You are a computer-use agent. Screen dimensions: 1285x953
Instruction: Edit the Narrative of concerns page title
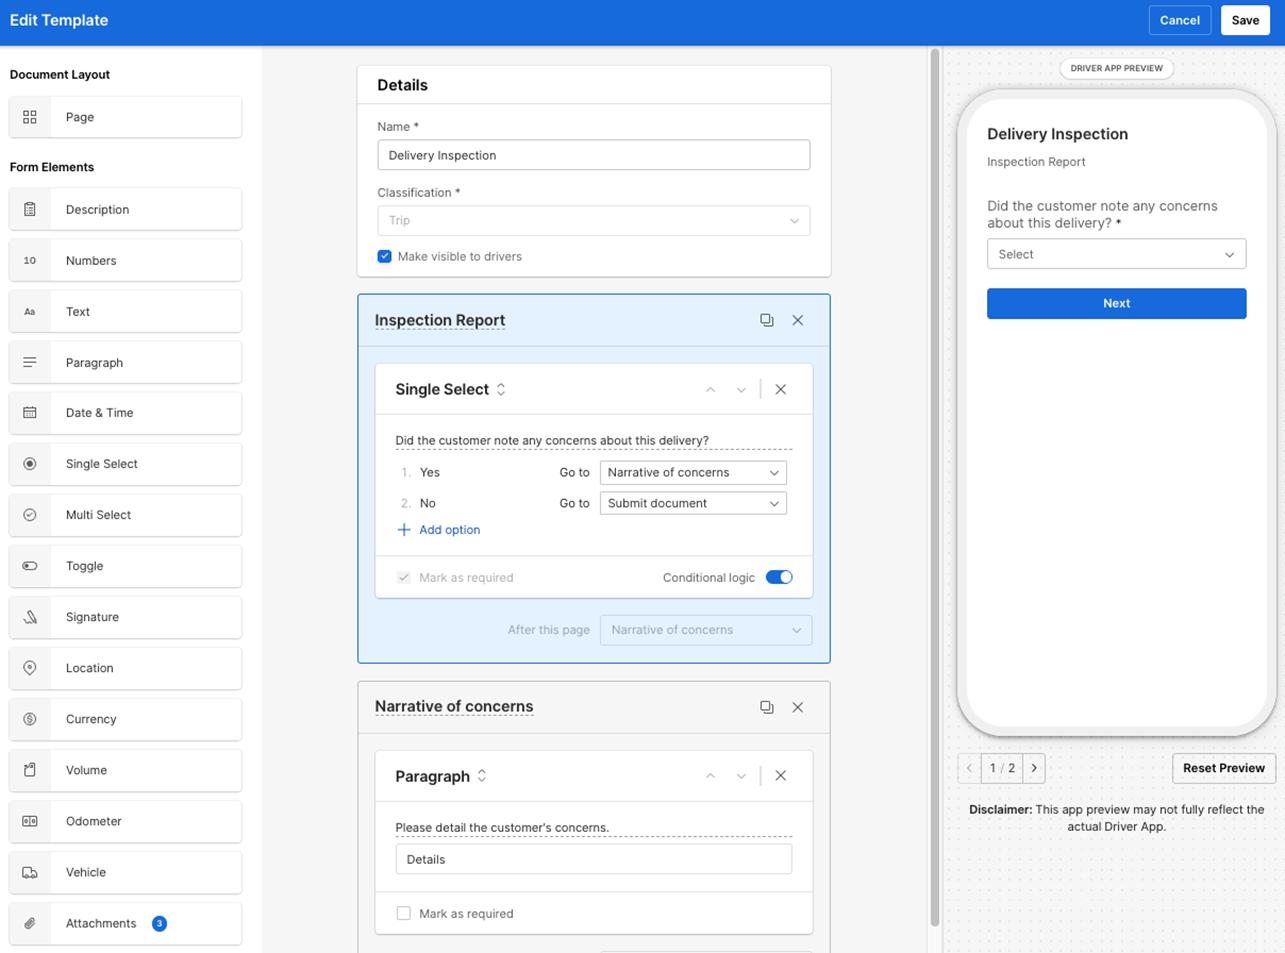(454, 706)
